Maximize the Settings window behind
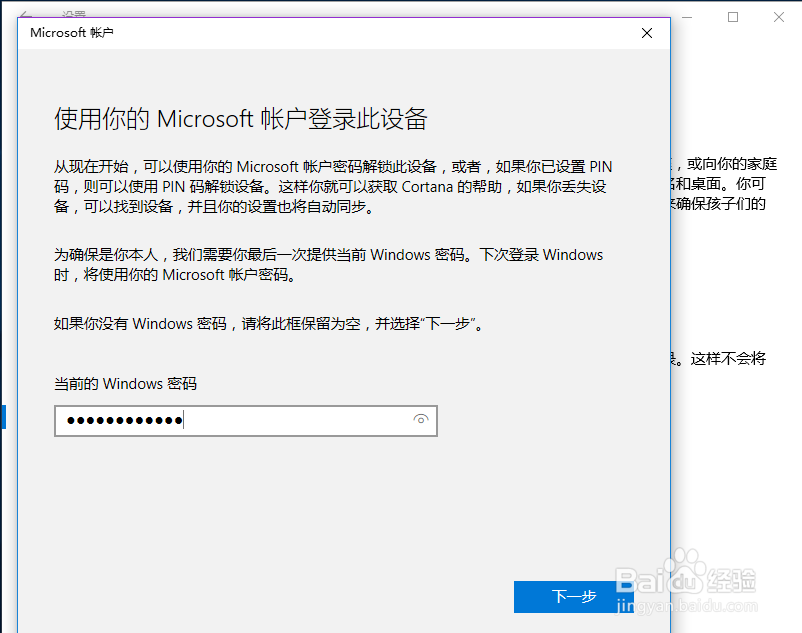The image size is (802, 633). [733, 17]
